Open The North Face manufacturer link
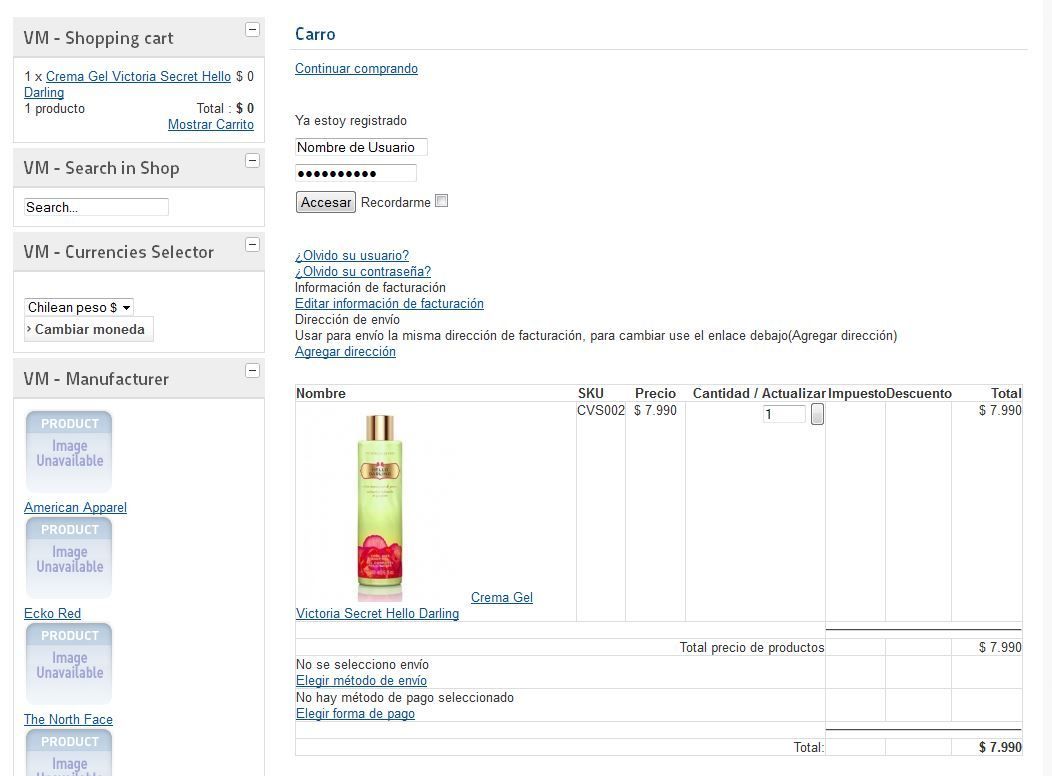 point(68,720)
